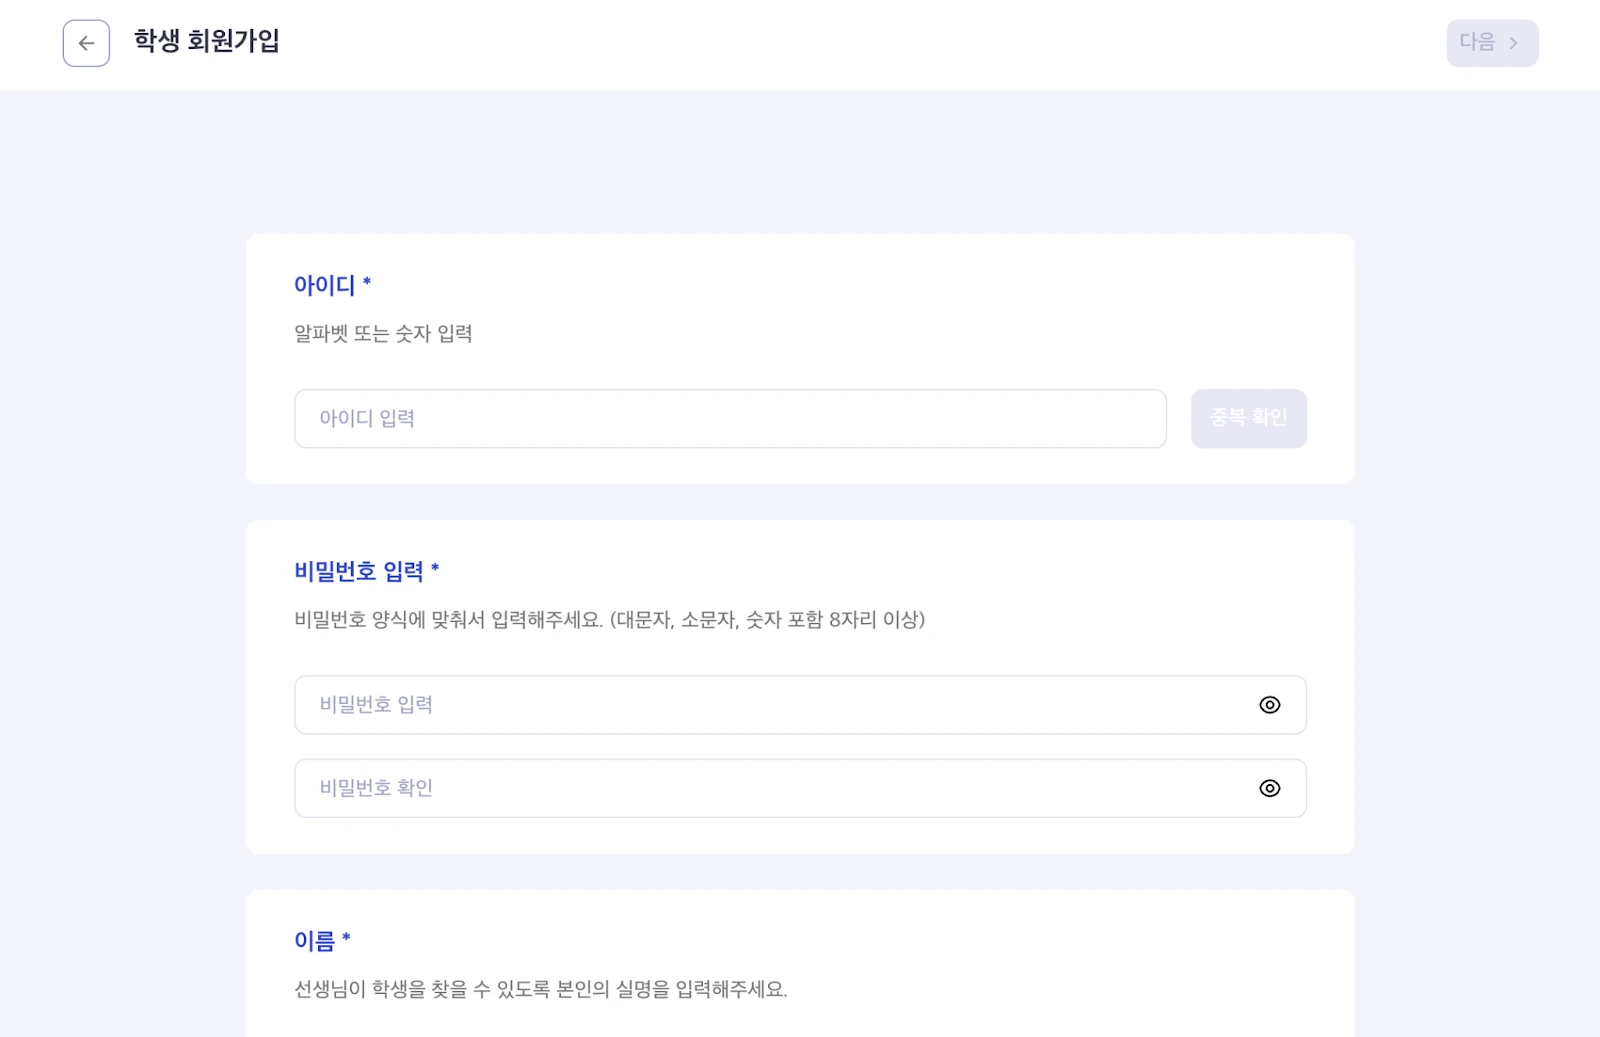Screen dimensions: 1600x1037
Task: Click the real-name instruction text under 이름
Action: coord(540,990)
